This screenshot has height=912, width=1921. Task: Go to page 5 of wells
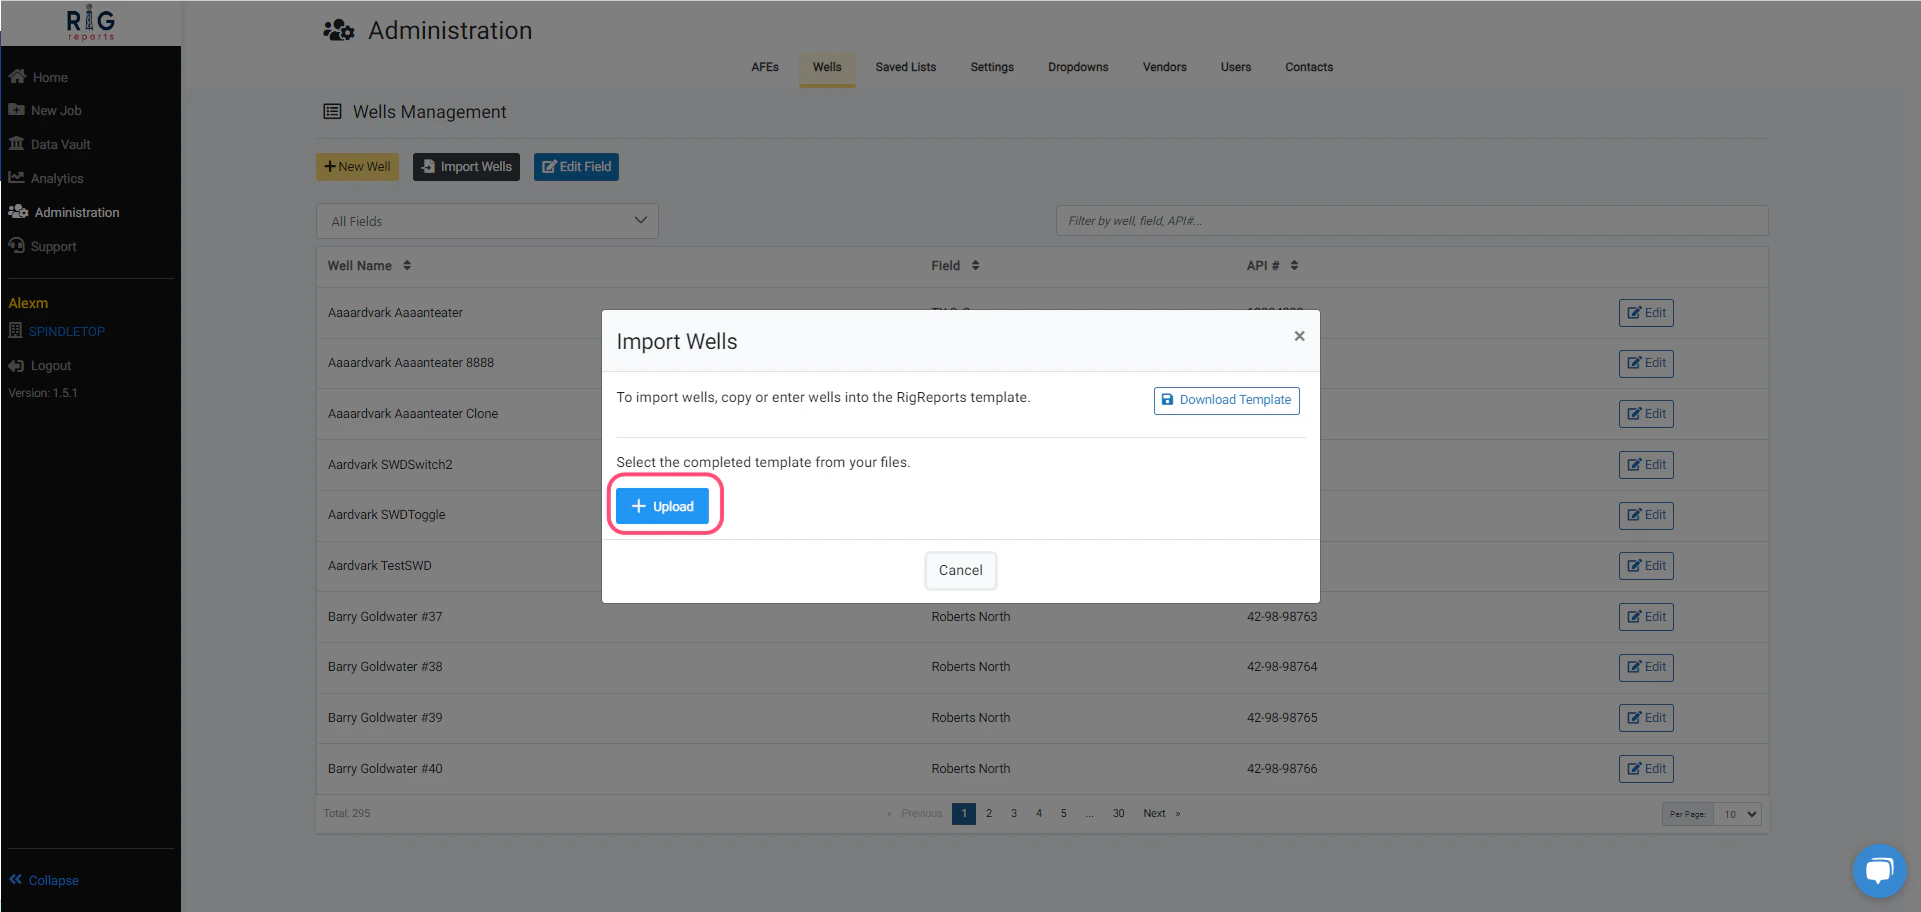point(1064,814)
